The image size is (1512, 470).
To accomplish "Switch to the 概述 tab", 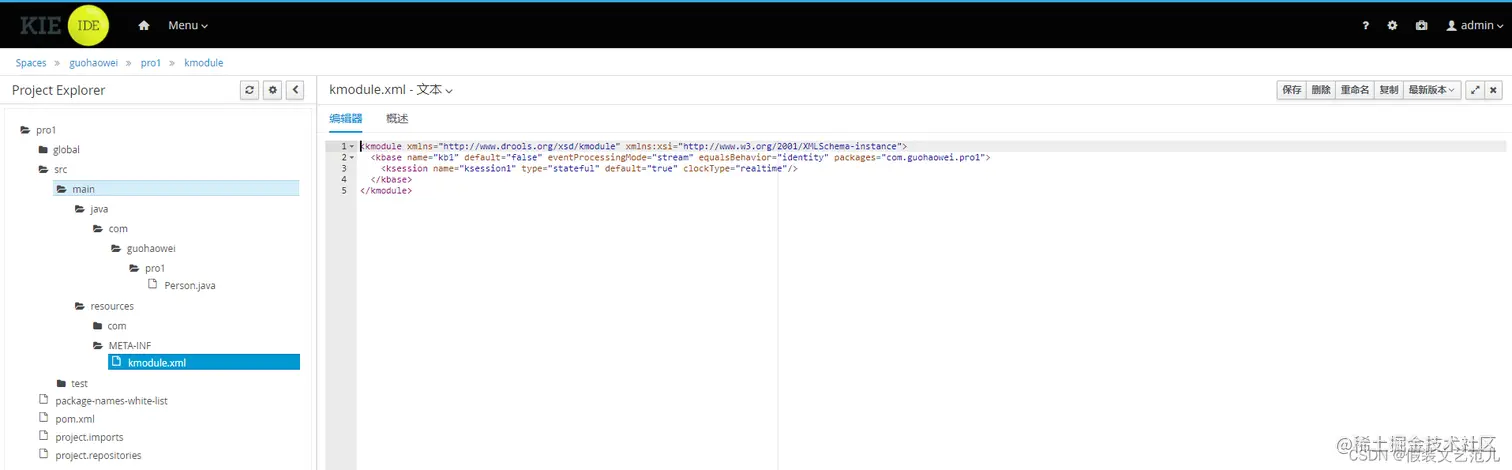I will click(x=397, y=118).
